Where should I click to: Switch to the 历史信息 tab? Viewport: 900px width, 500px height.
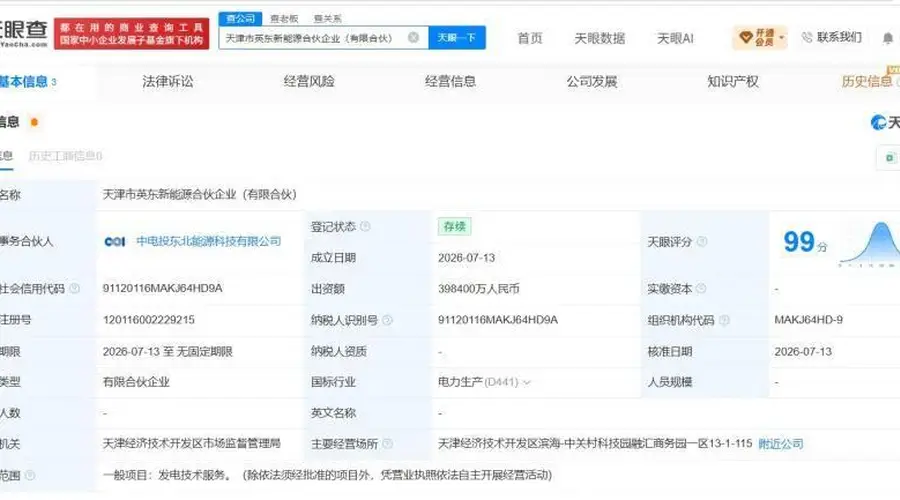point(867,82)
